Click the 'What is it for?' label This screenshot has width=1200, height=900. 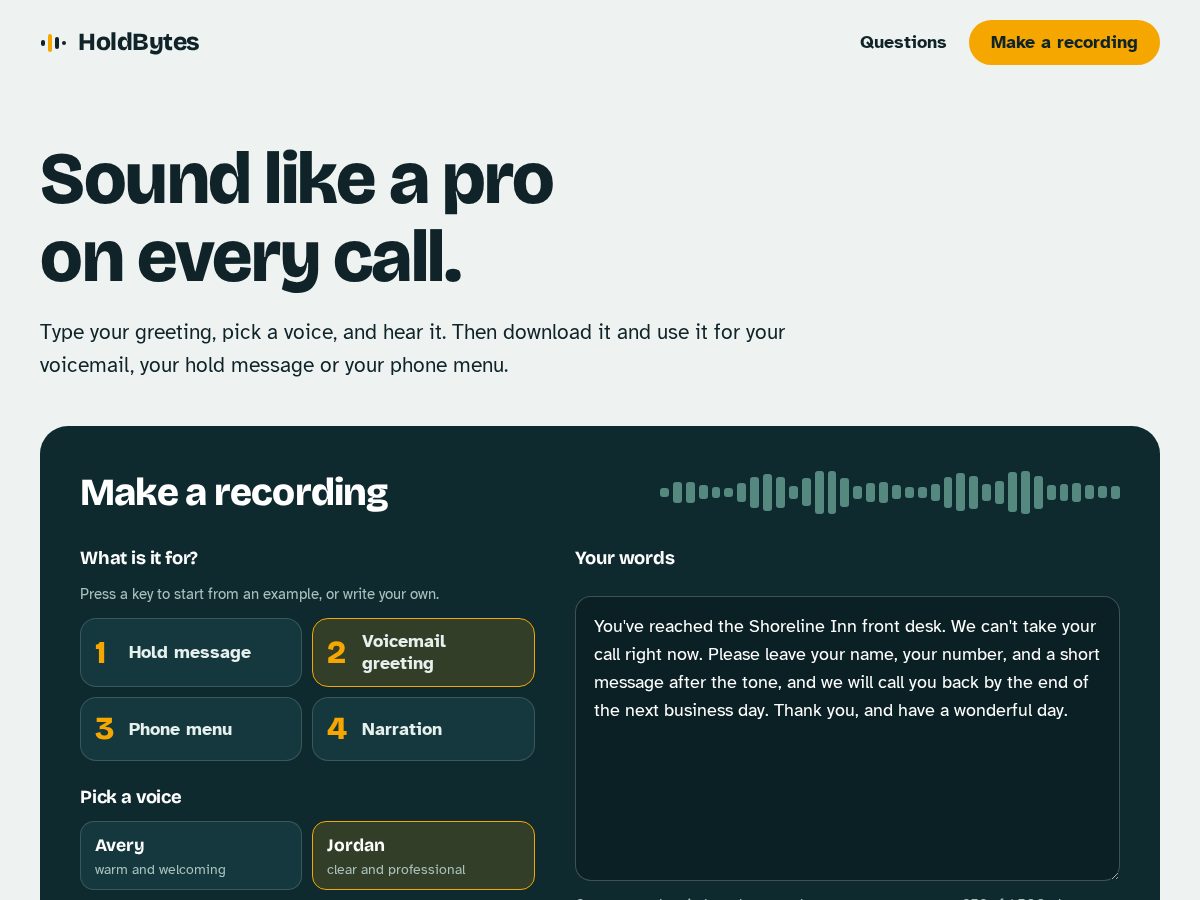[139, 558]
